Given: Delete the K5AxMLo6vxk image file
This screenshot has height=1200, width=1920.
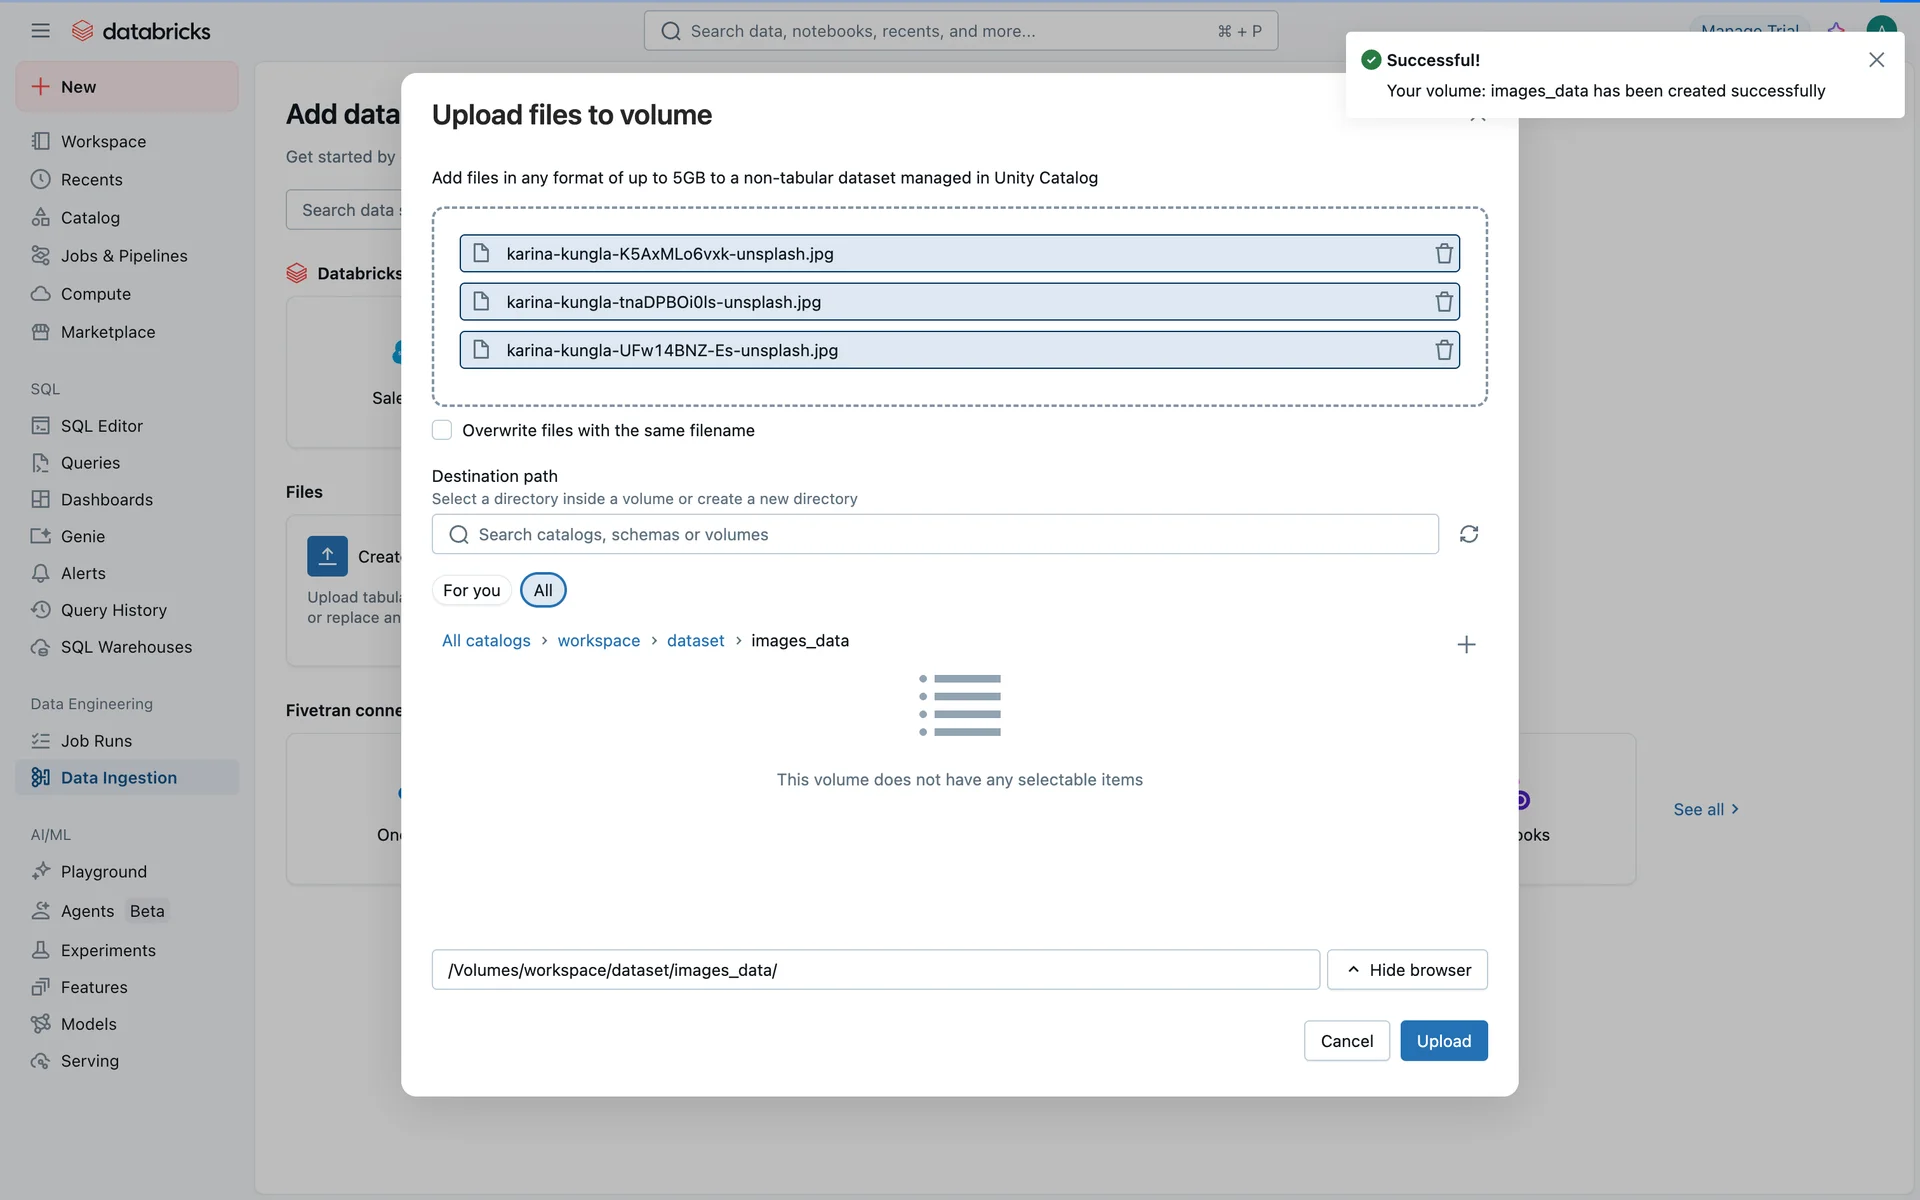Looking at the screenshot, I should point(1443,254).
